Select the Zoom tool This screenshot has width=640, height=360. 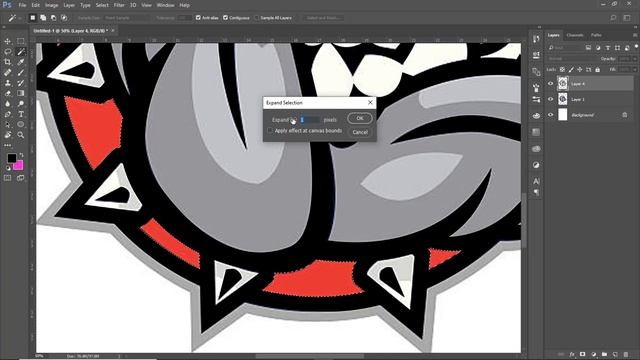click(20, 135)
